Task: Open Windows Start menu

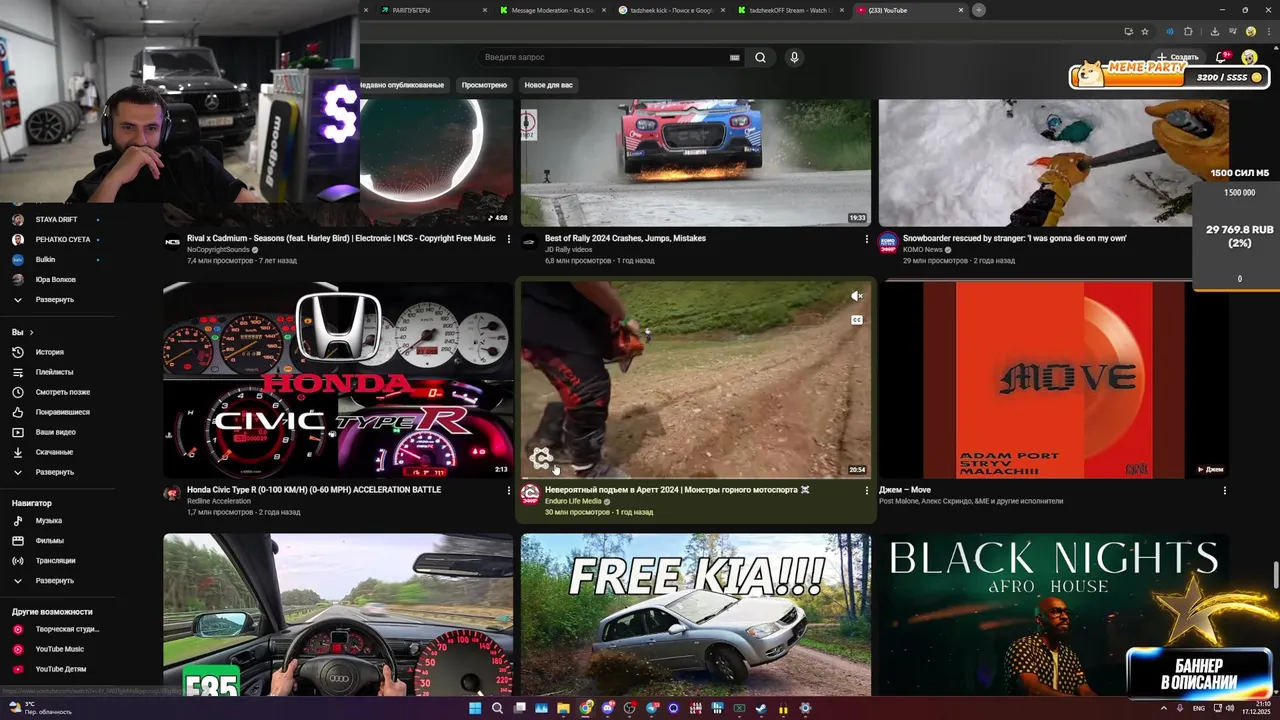Action: pyautogui.click(x=475, y=708)
